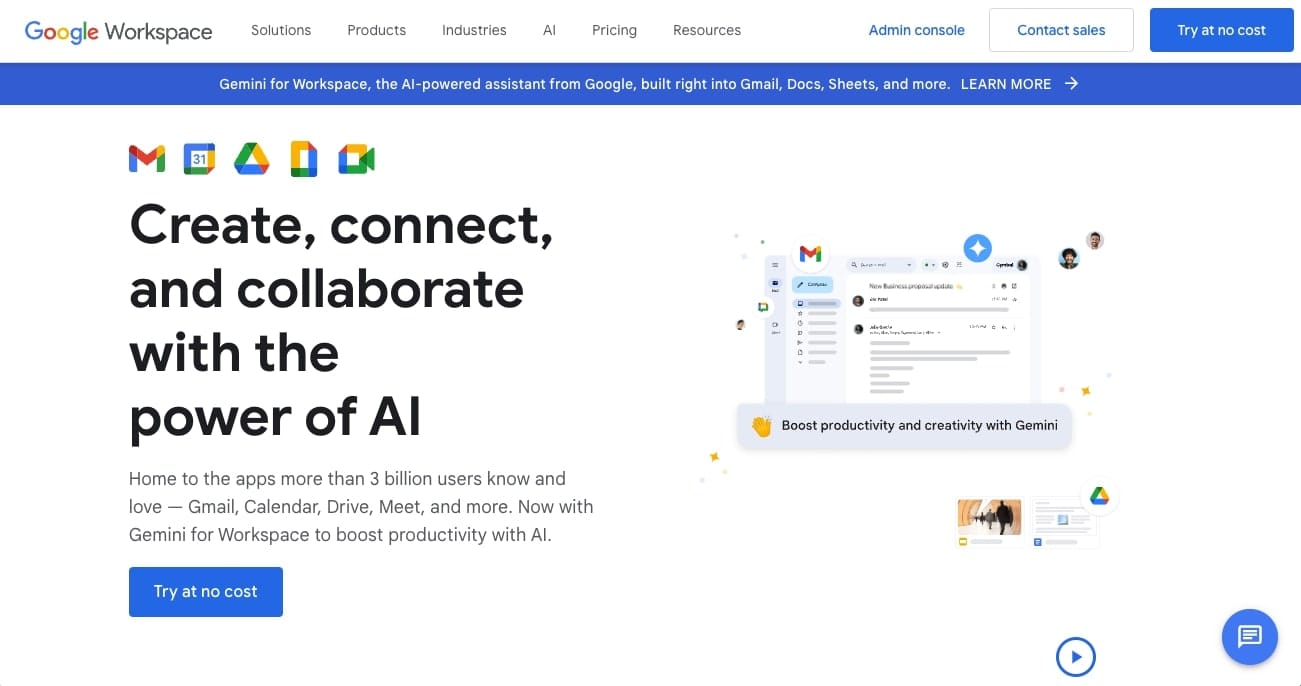Click the Google Meet icon
This screenshot has height=686, width=1301.
tap(356, 159)
